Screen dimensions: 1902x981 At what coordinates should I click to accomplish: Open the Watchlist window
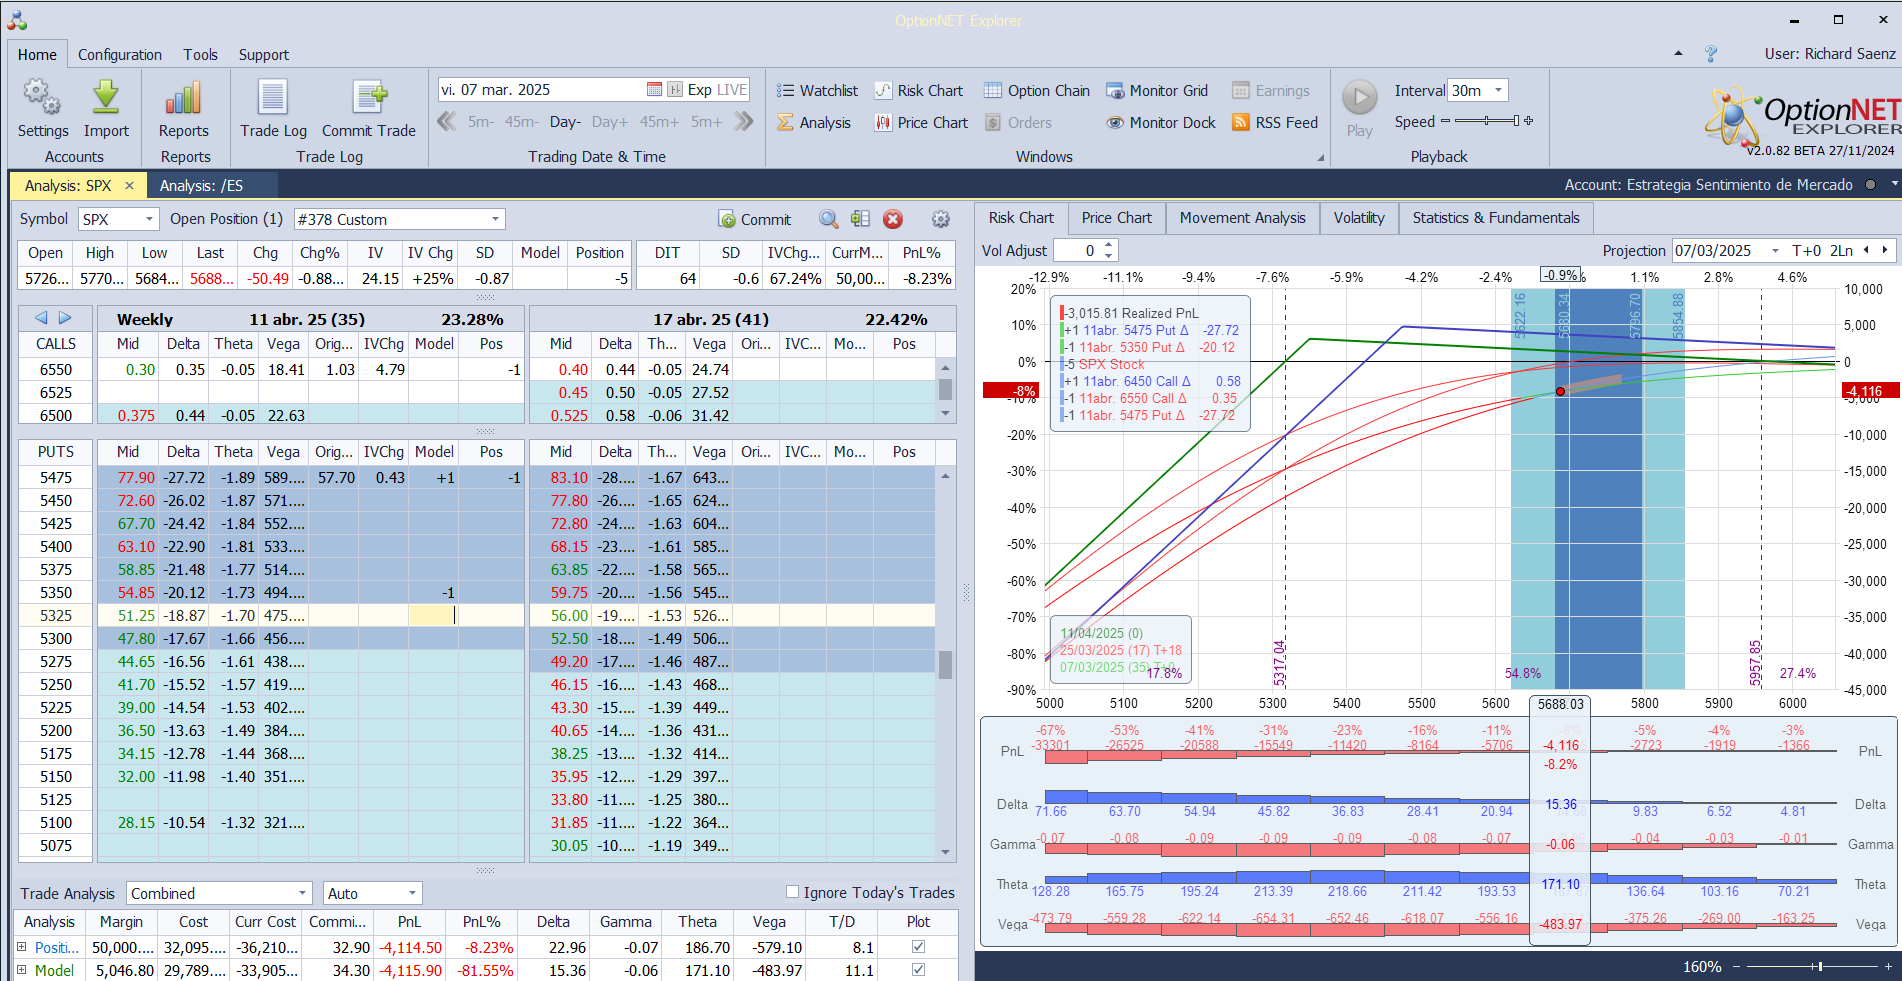coord(817,91)
